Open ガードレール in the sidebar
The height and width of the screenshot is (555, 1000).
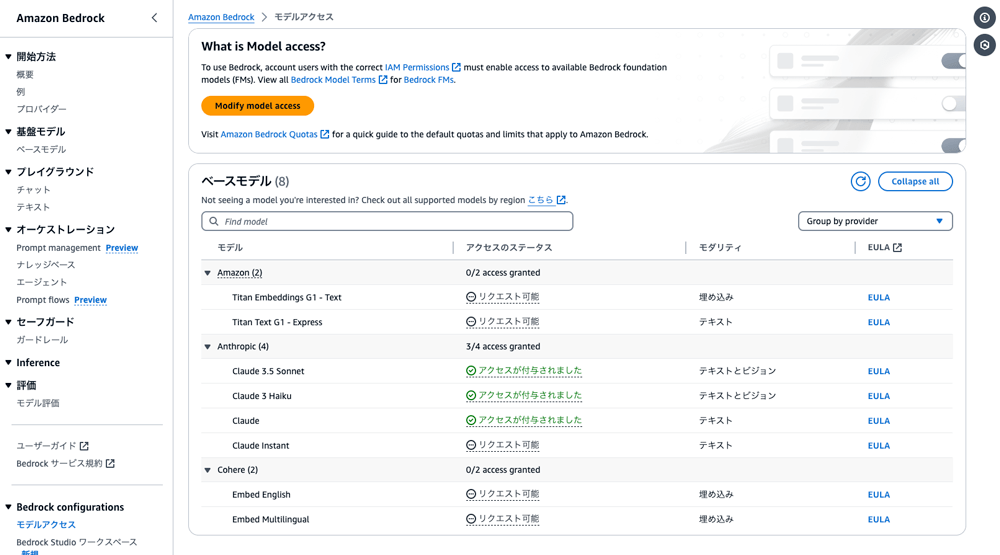(x=42, y=340)
